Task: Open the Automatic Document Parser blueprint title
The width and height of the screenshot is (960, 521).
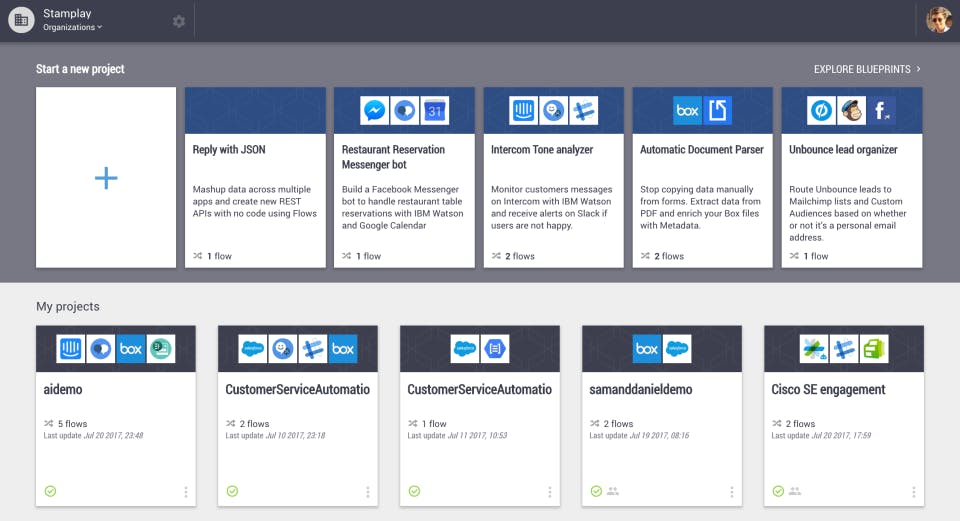Action: 702,149
